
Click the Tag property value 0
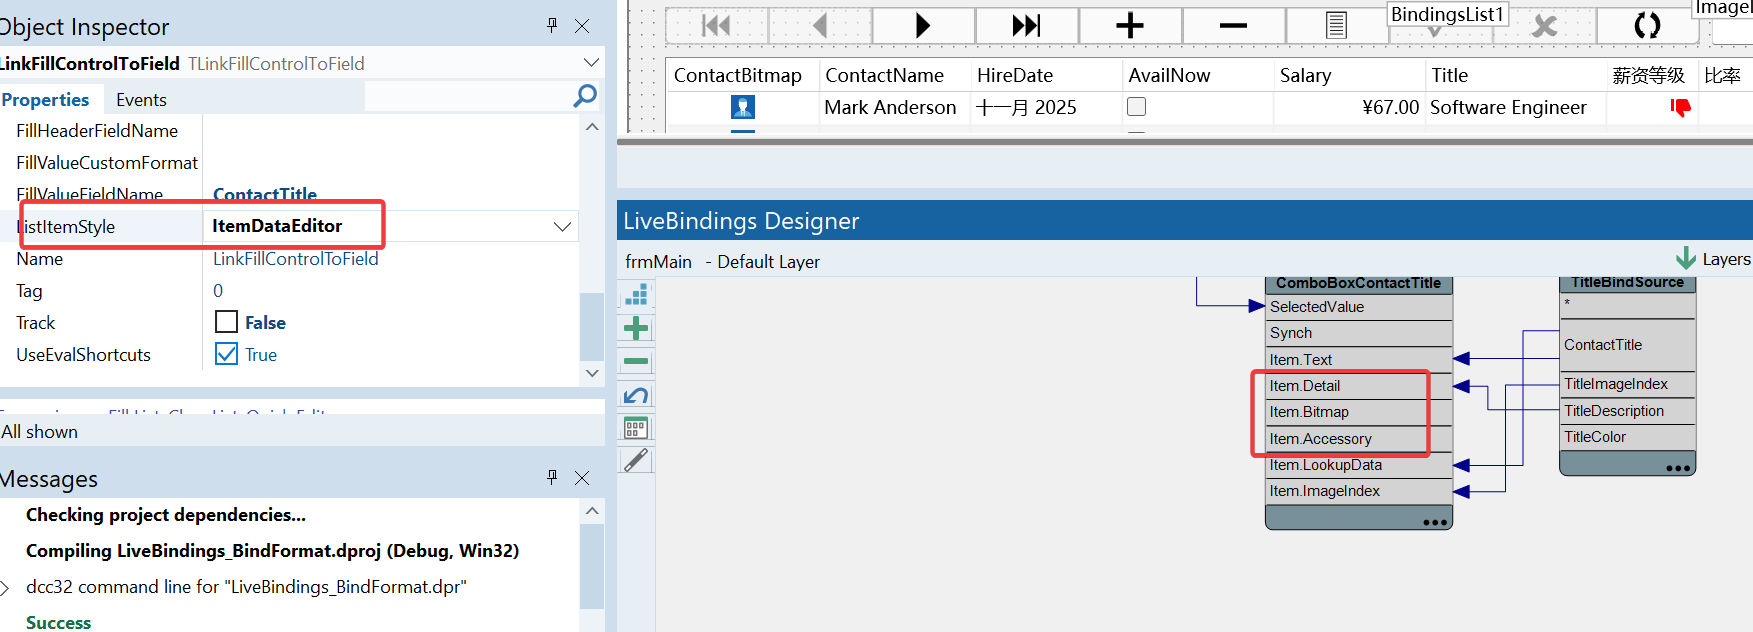click(x=218, y=290)
